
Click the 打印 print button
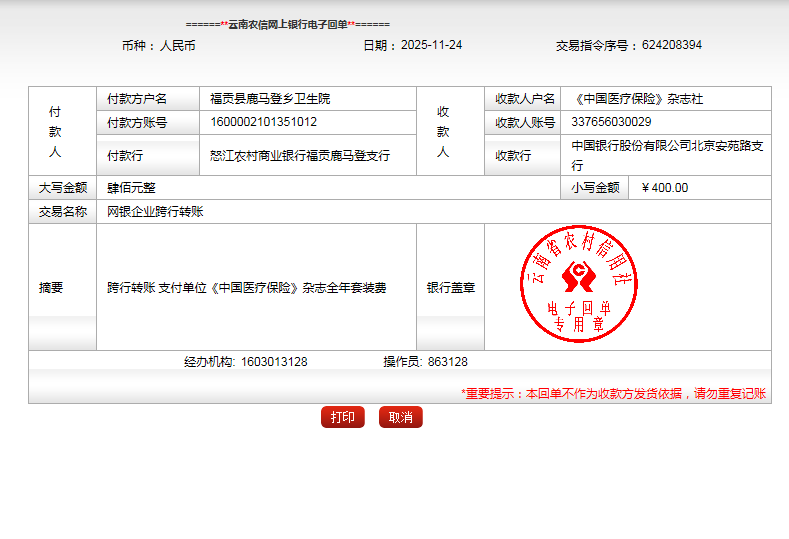pos(342,417)
